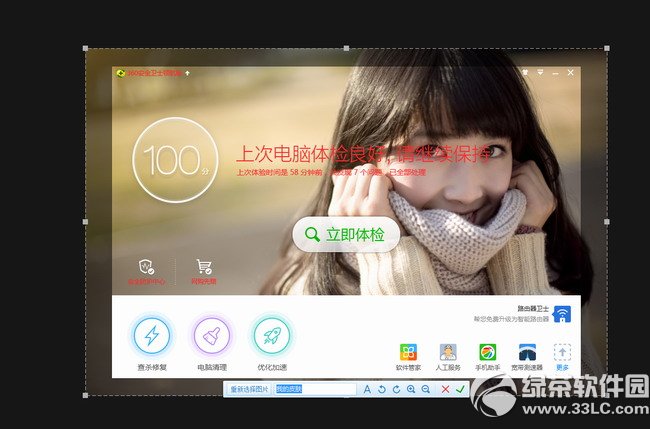Viewport: 650px width, 429px height.
Task: Select the text tool A icon
Action: [x=367, y=389]
